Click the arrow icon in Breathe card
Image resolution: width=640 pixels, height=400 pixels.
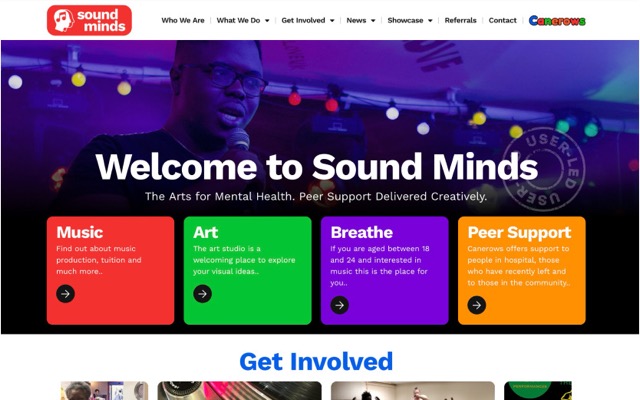340,305
